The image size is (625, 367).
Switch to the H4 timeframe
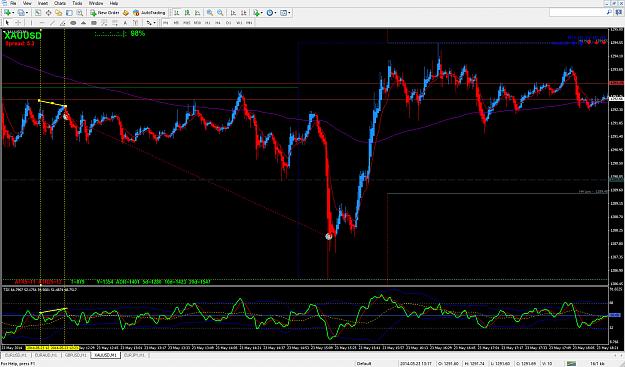click(x=218, y=23)
